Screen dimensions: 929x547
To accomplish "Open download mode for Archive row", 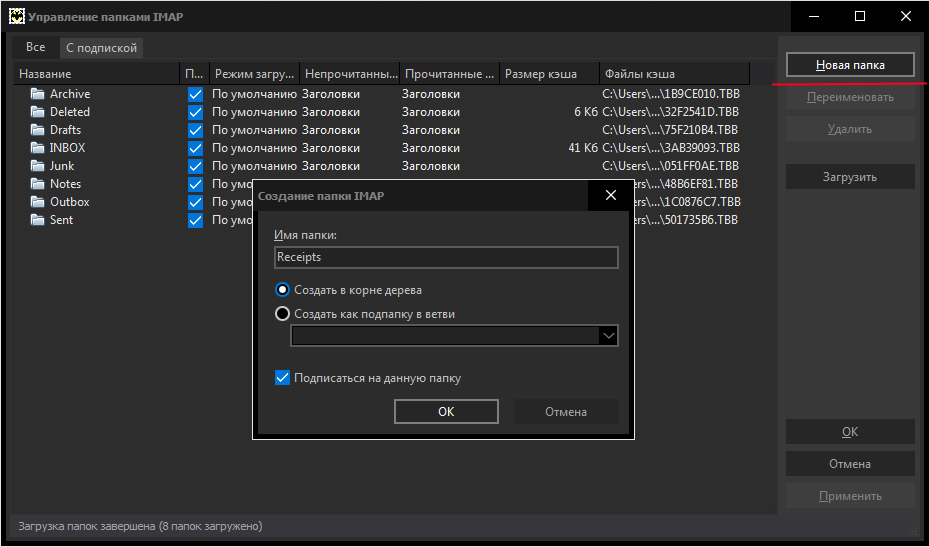I will [254, 94].
